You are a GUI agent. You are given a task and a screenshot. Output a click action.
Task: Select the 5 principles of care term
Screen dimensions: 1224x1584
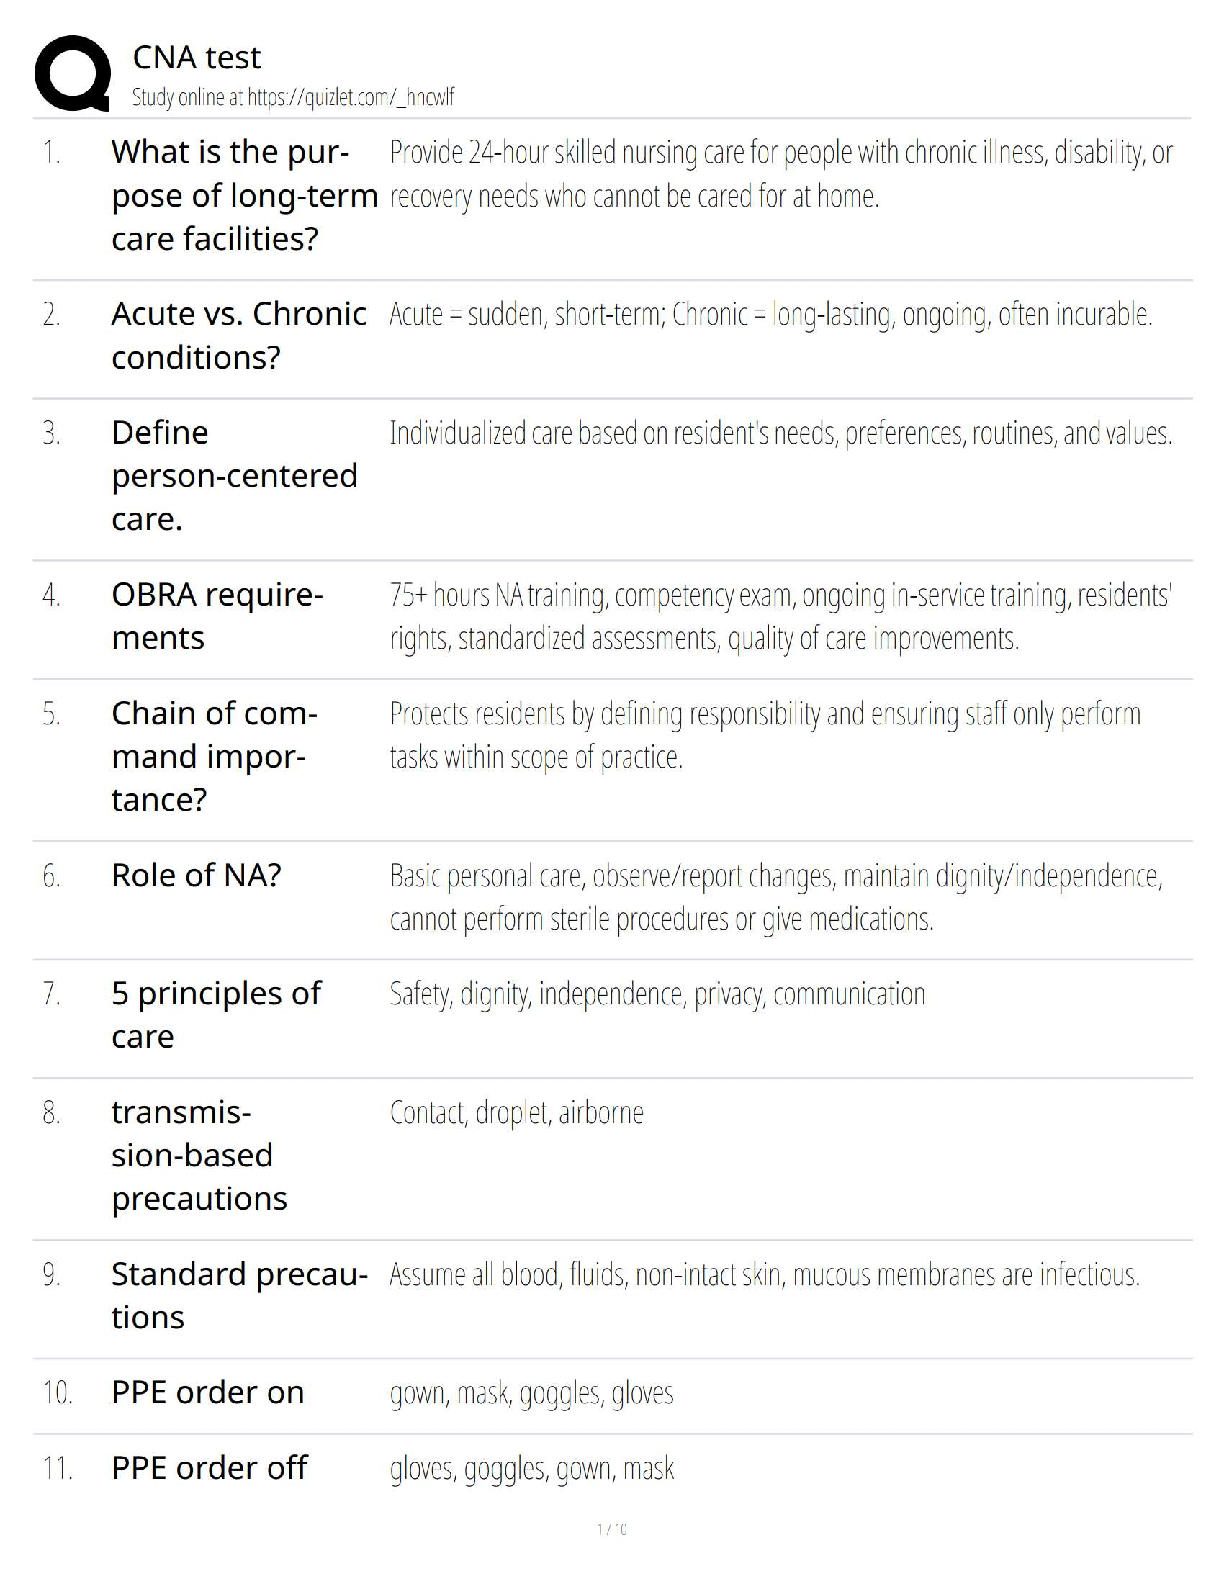click(x=216, y=1015)
